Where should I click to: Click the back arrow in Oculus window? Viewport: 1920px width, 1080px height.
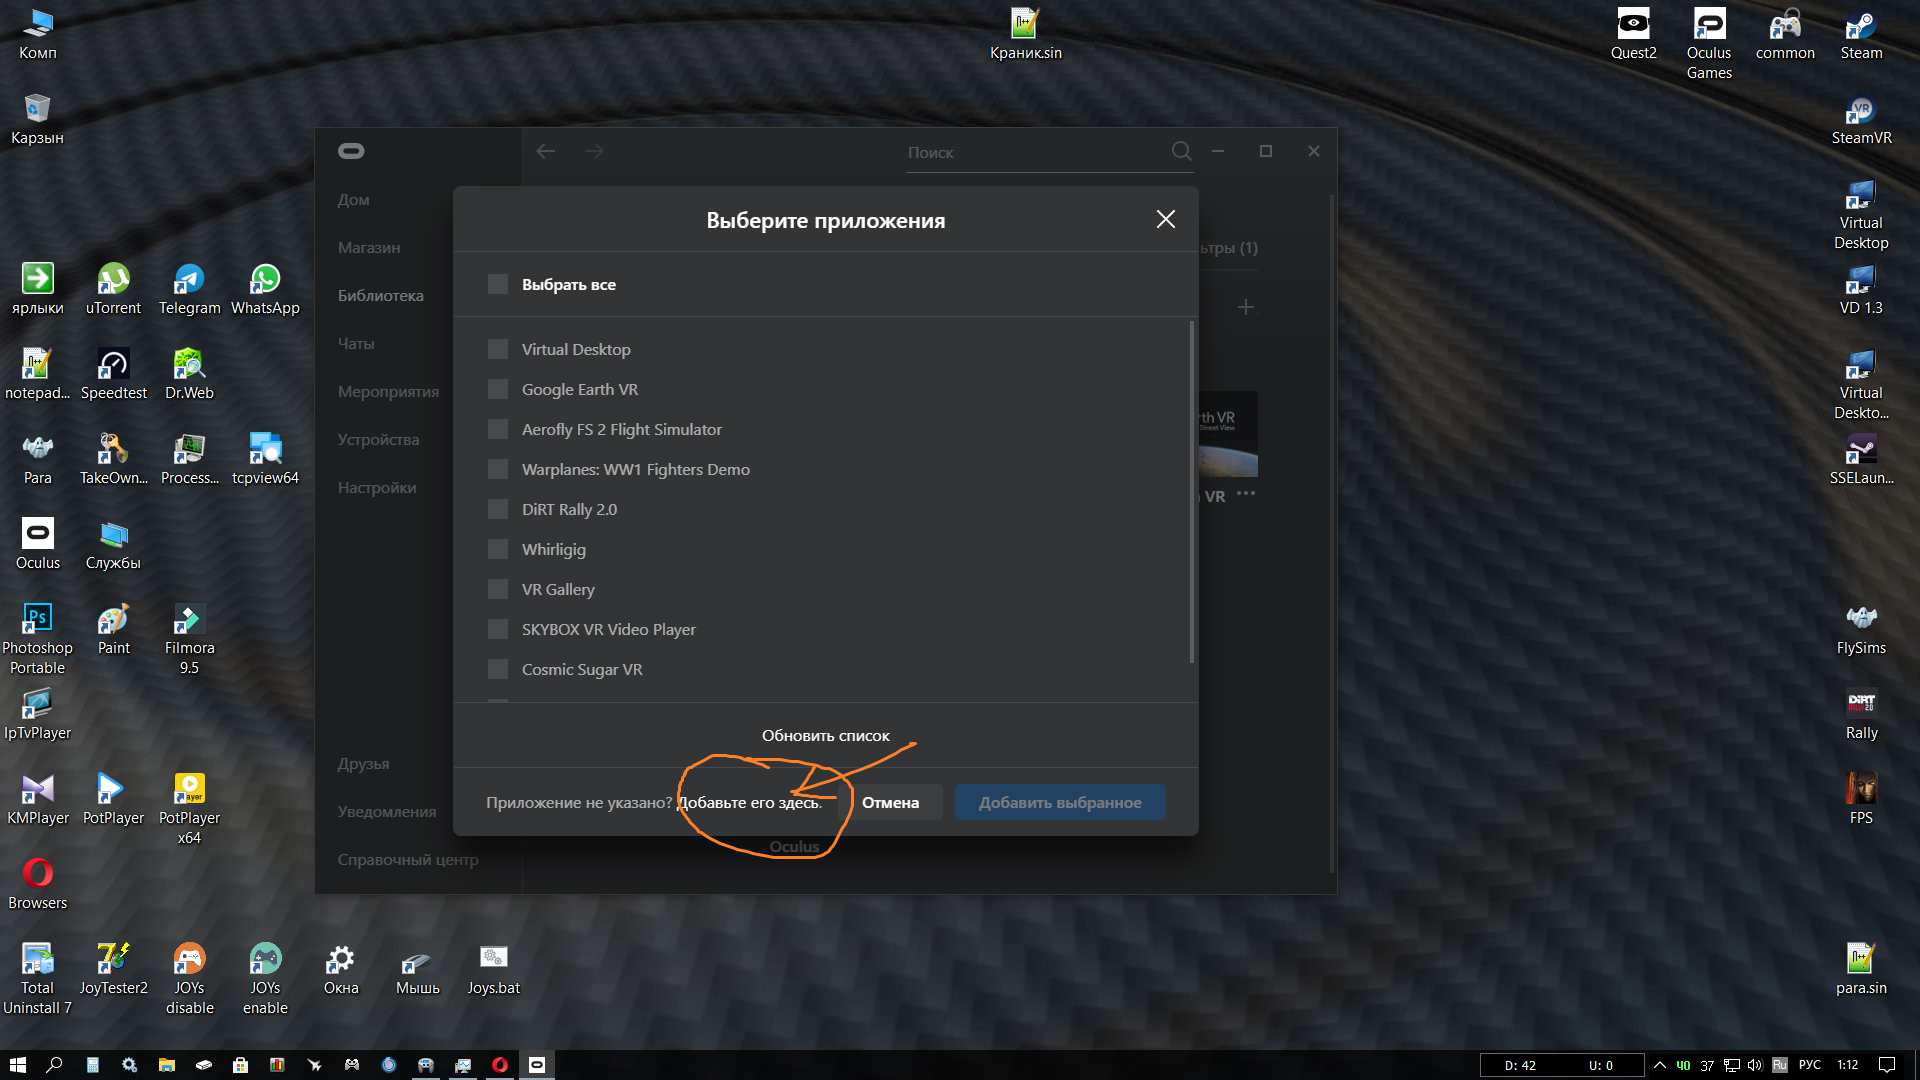(x=546, y=151)
